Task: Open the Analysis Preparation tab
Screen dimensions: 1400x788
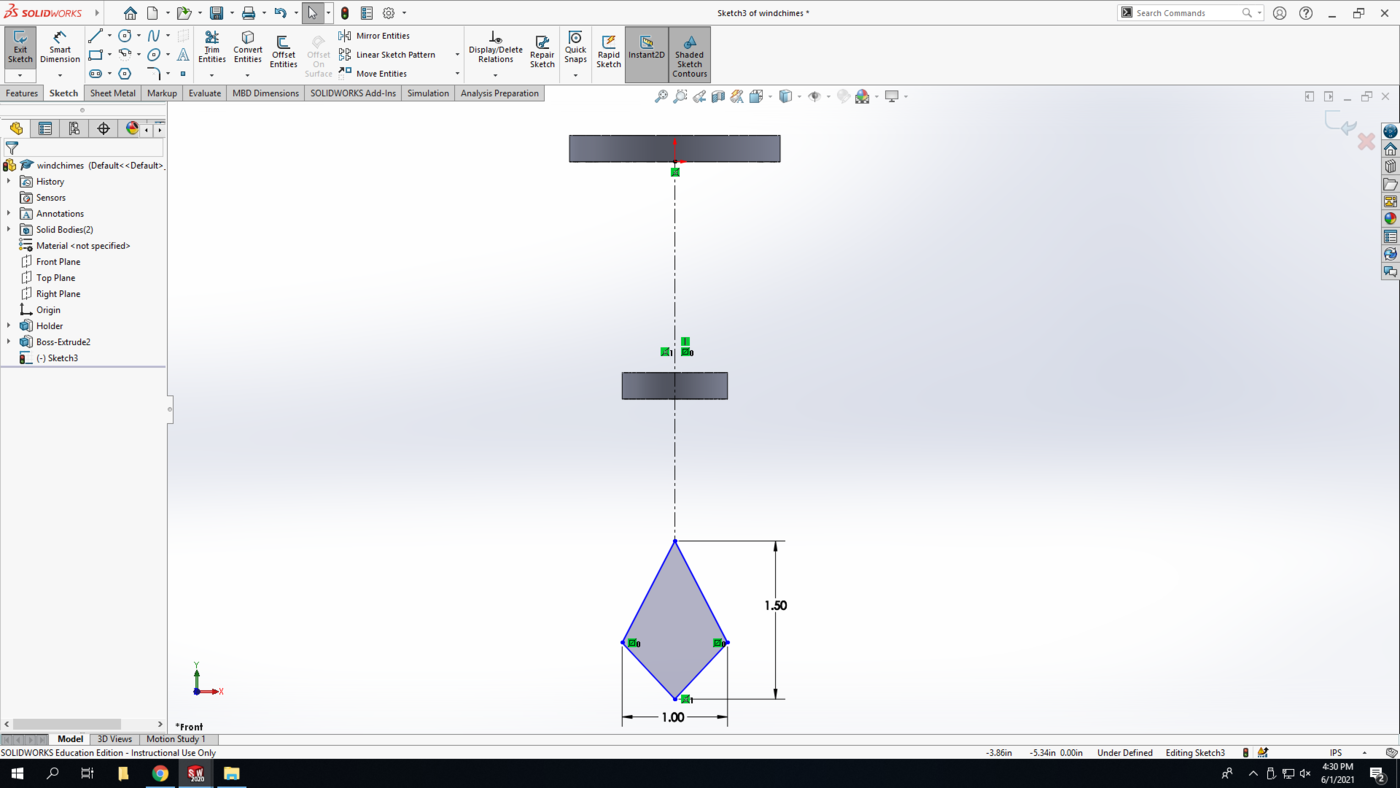Action: [x=499, y=93]
